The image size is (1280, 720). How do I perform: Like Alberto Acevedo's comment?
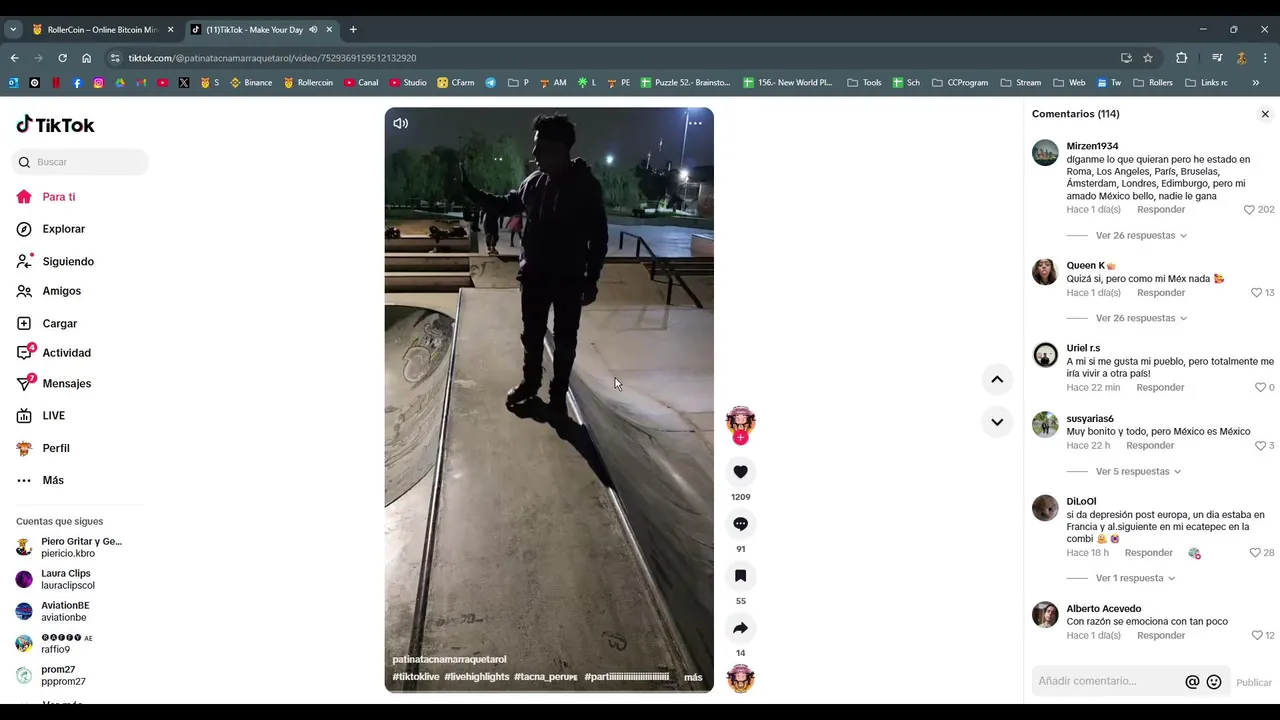tap(1257, 636)
